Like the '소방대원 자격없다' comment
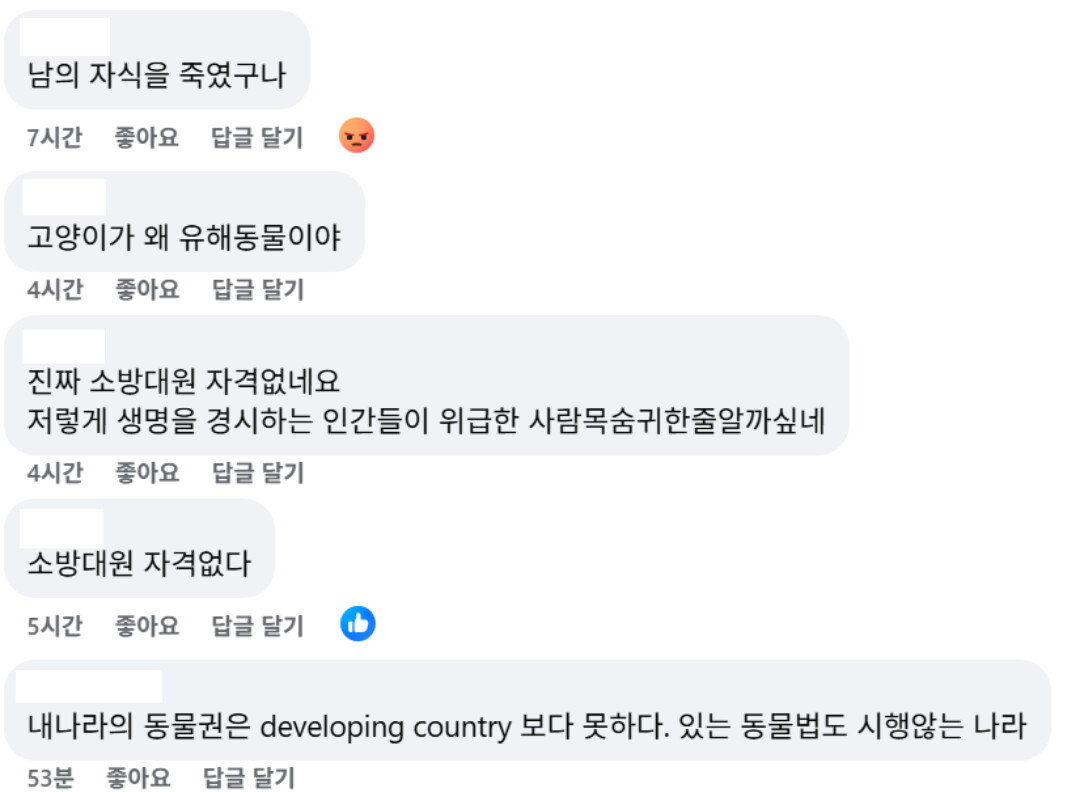The image size is (1080, 792). coord(146,626)
